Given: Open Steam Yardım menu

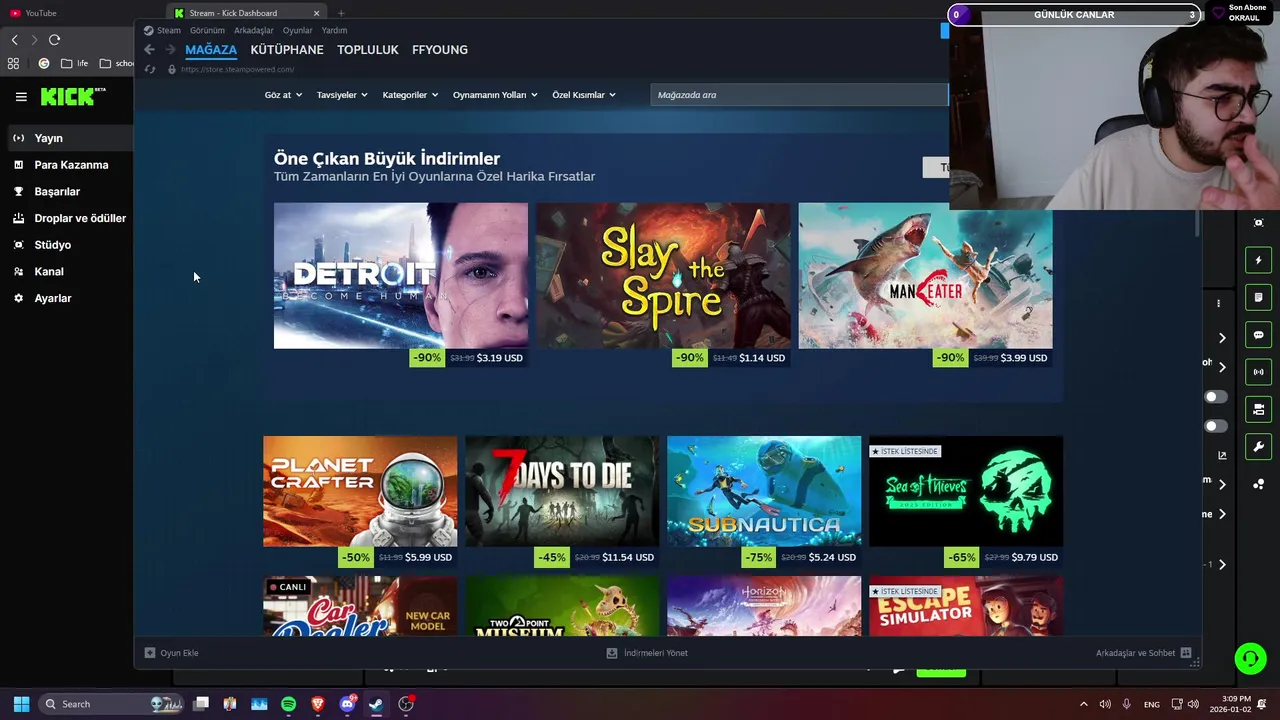Looking at the screenshot, I should 334,30.
